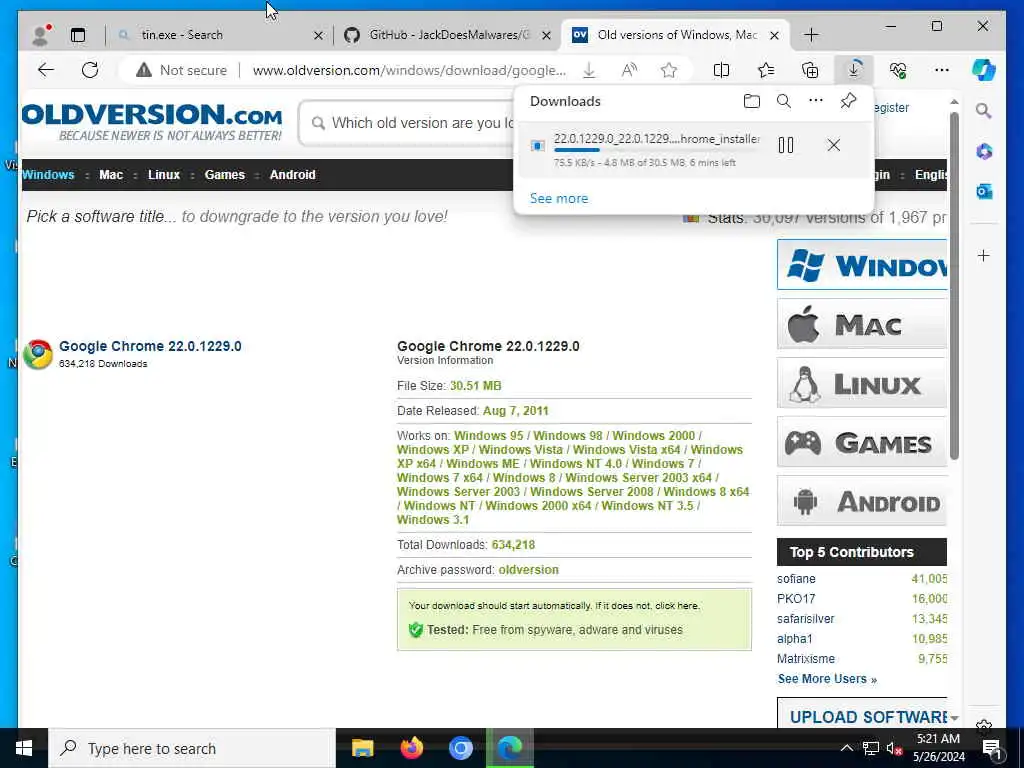Viewport: 1024px width, 768px height.
Task: Click See more in Downloads panel
Action: [x=559, y=199]
